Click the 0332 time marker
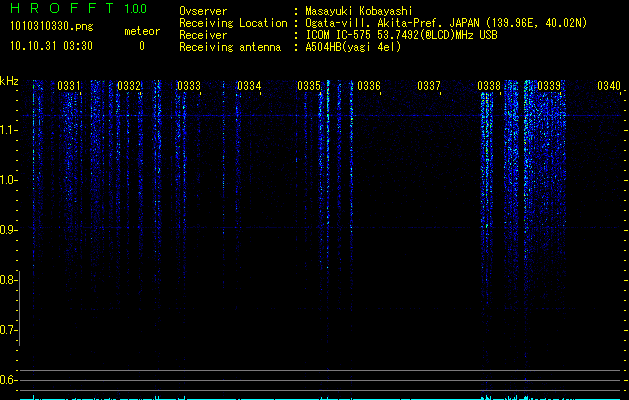 (129, 86)
